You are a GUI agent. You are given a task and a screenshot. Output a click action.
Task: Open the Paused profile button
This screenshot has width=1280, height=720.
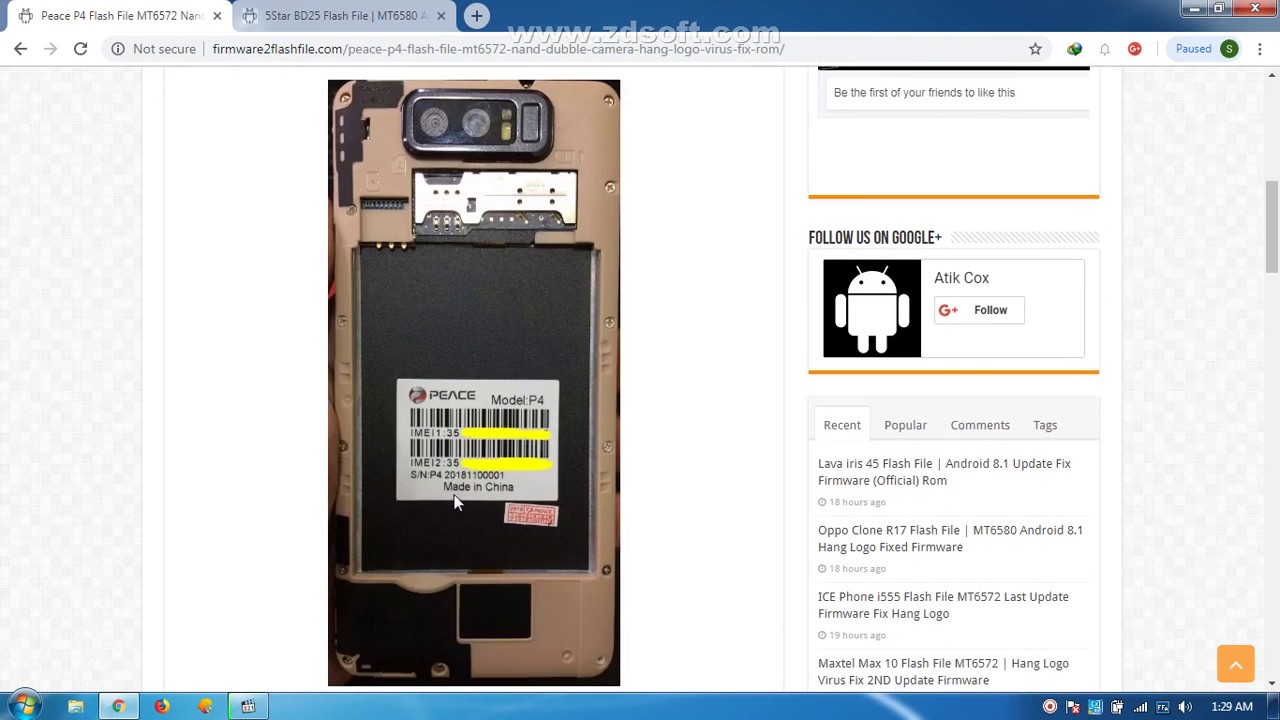tap(1206, 48)
